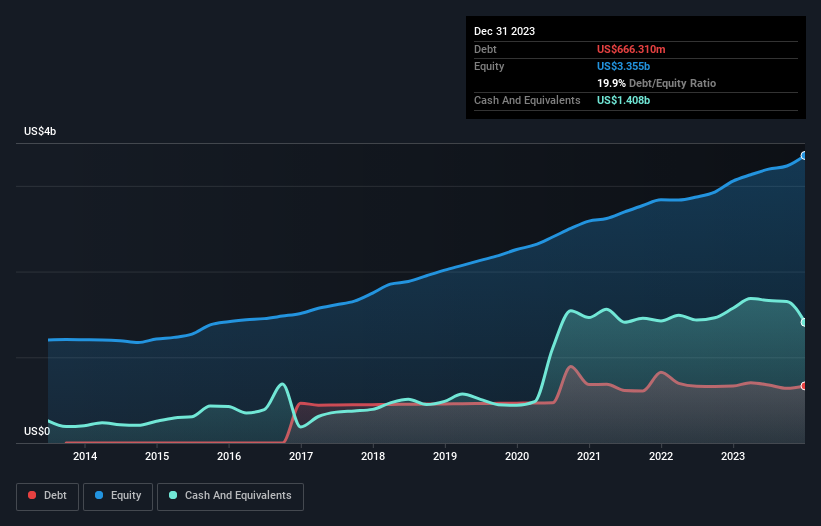Click the US$1.408b cash value
The width and height of the screenshot is (821, 526).
tap(623, 100)
